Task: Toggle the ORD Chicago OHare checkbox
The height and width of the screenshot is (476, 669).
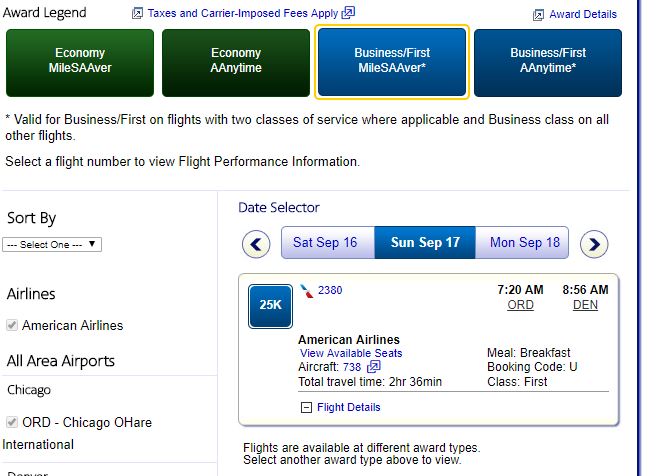Action: click(12, 422)
